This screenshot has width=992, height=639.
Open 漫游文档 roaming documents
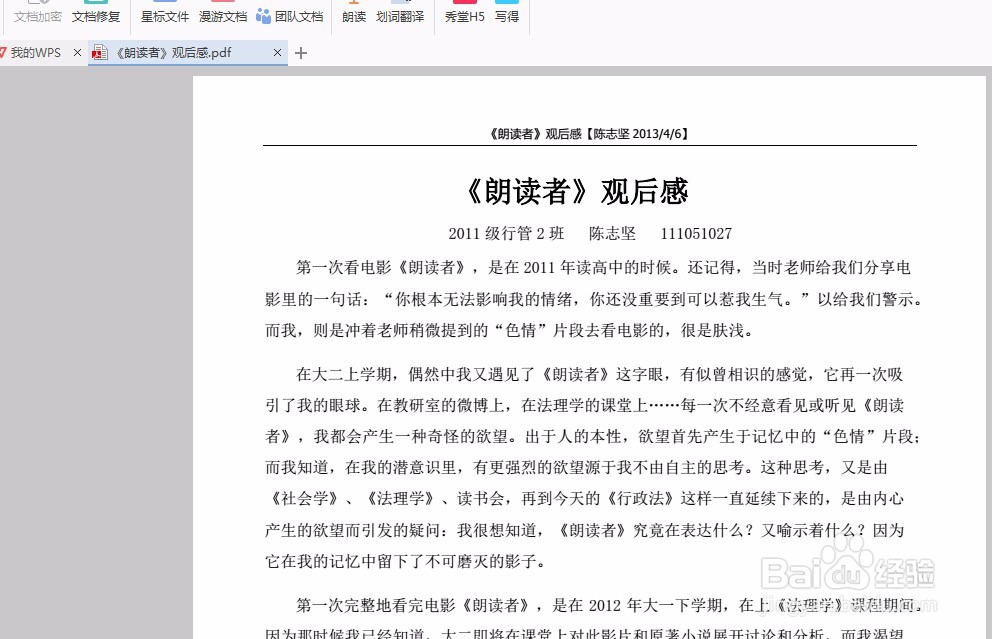click(x=223, y=13)
